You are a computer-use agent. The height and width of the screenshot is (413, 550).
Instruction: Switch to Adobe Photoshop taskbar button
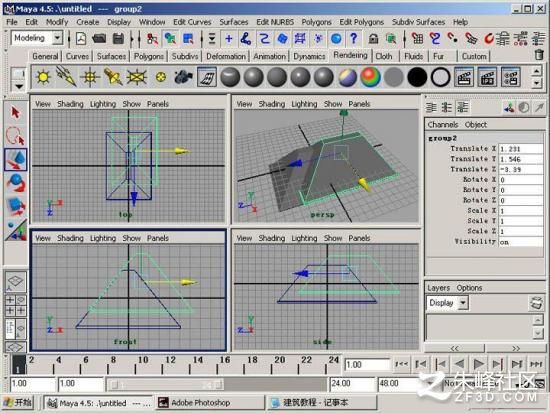coord(210,402)
